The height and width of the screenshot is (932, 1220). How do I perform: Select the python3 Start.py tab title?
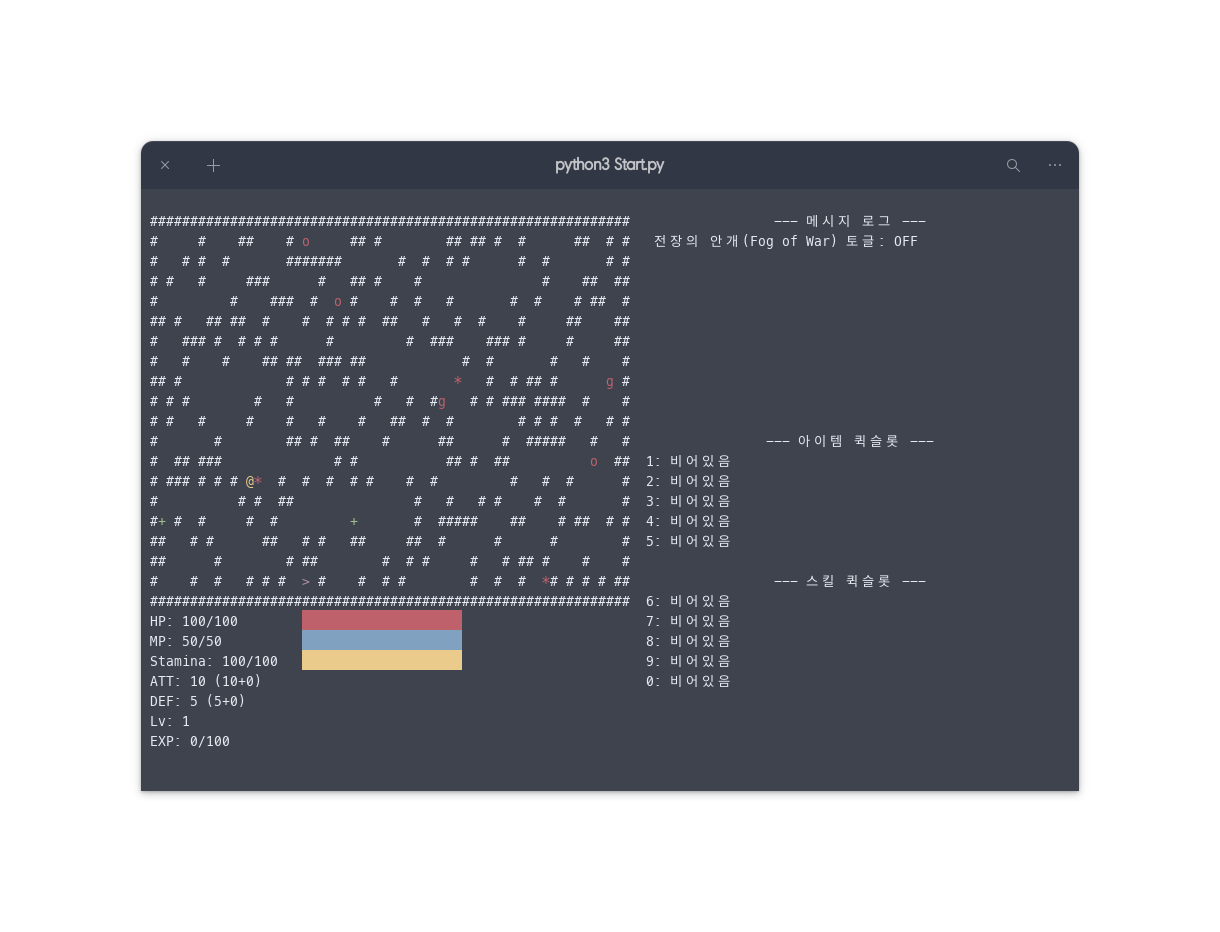point(609,165)
